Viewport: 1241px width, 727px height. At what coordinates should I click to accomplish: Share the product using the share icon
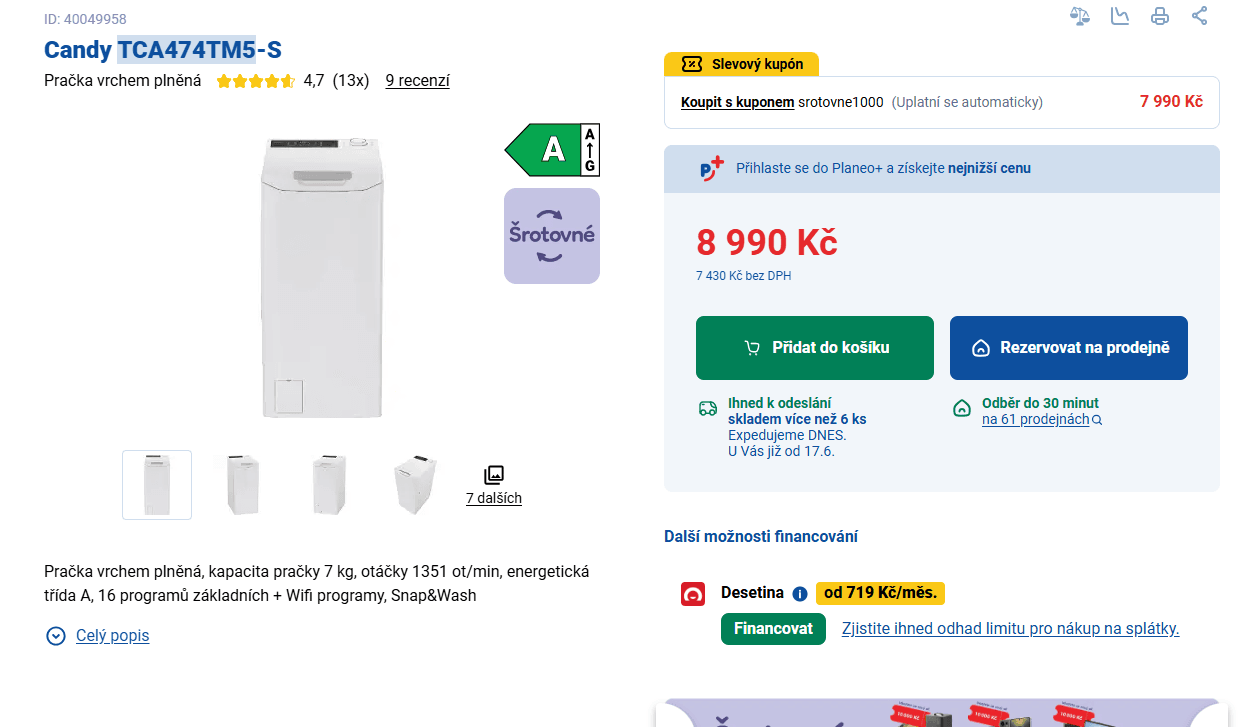1198,17
